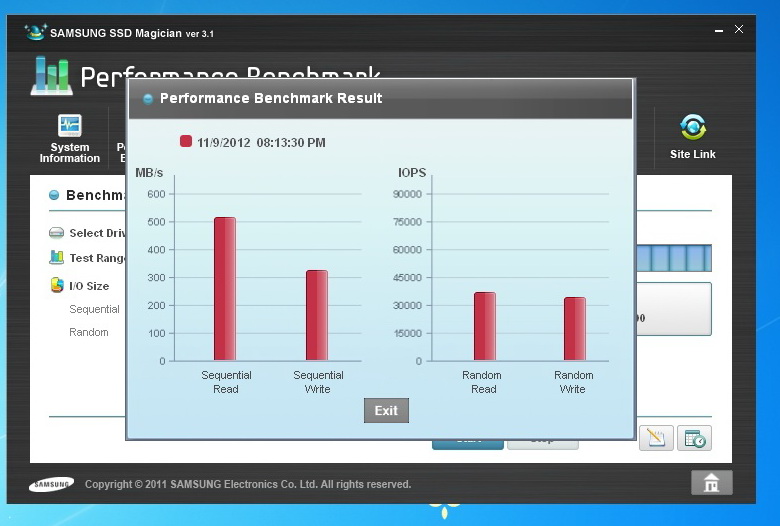Click the Performance Benchmark bar chart icon
780x526 pixels.
[x=51, y=76]
